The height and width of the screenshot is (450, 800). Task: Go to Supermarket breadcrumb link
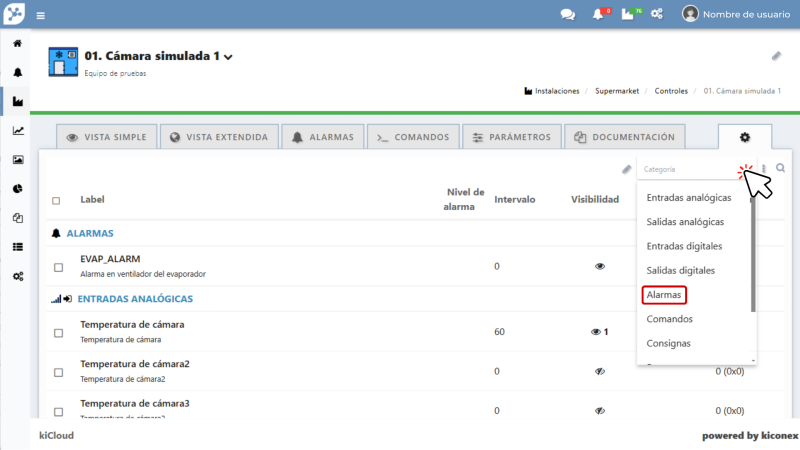pos(618,91)
